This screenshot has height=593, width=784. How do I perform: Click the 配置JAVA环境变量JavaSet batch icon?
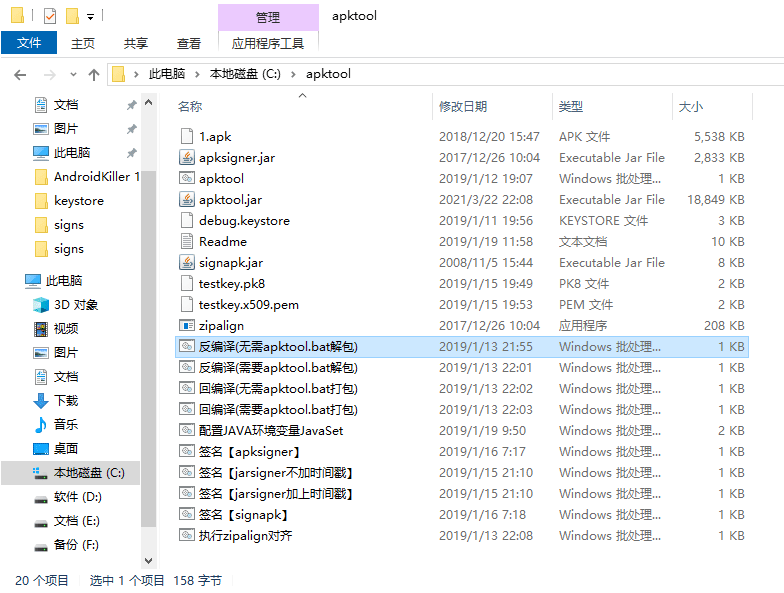click(186, 430)
